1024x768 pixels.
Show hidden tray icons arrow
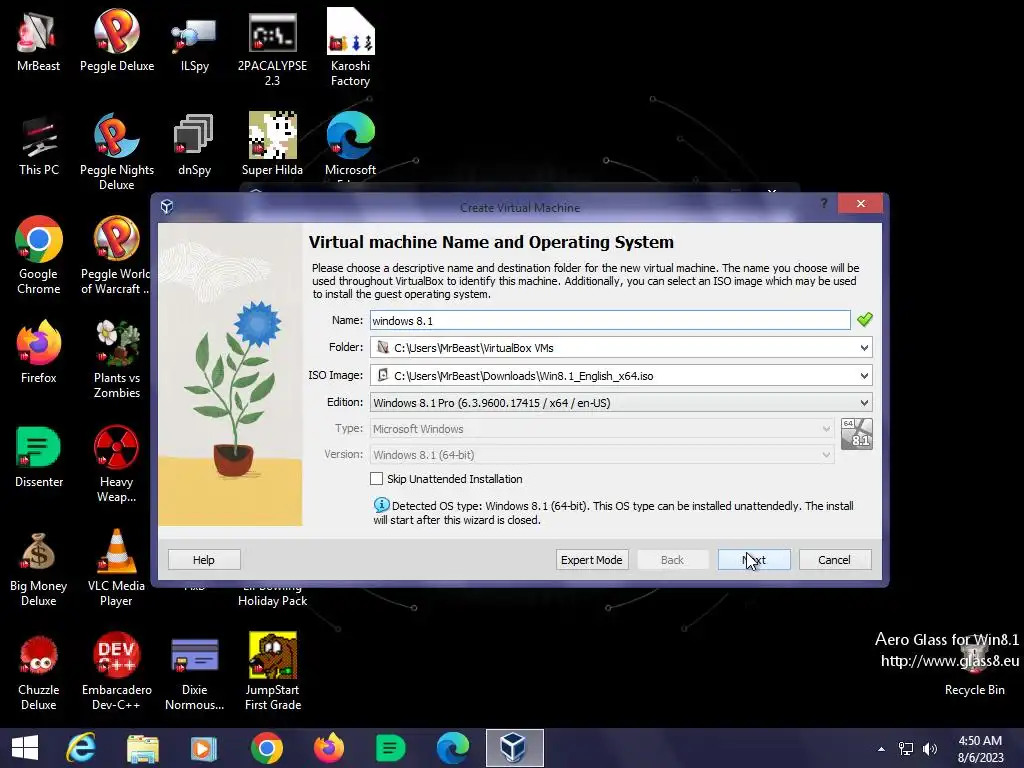pyautogui.click(x=881, y=749)
